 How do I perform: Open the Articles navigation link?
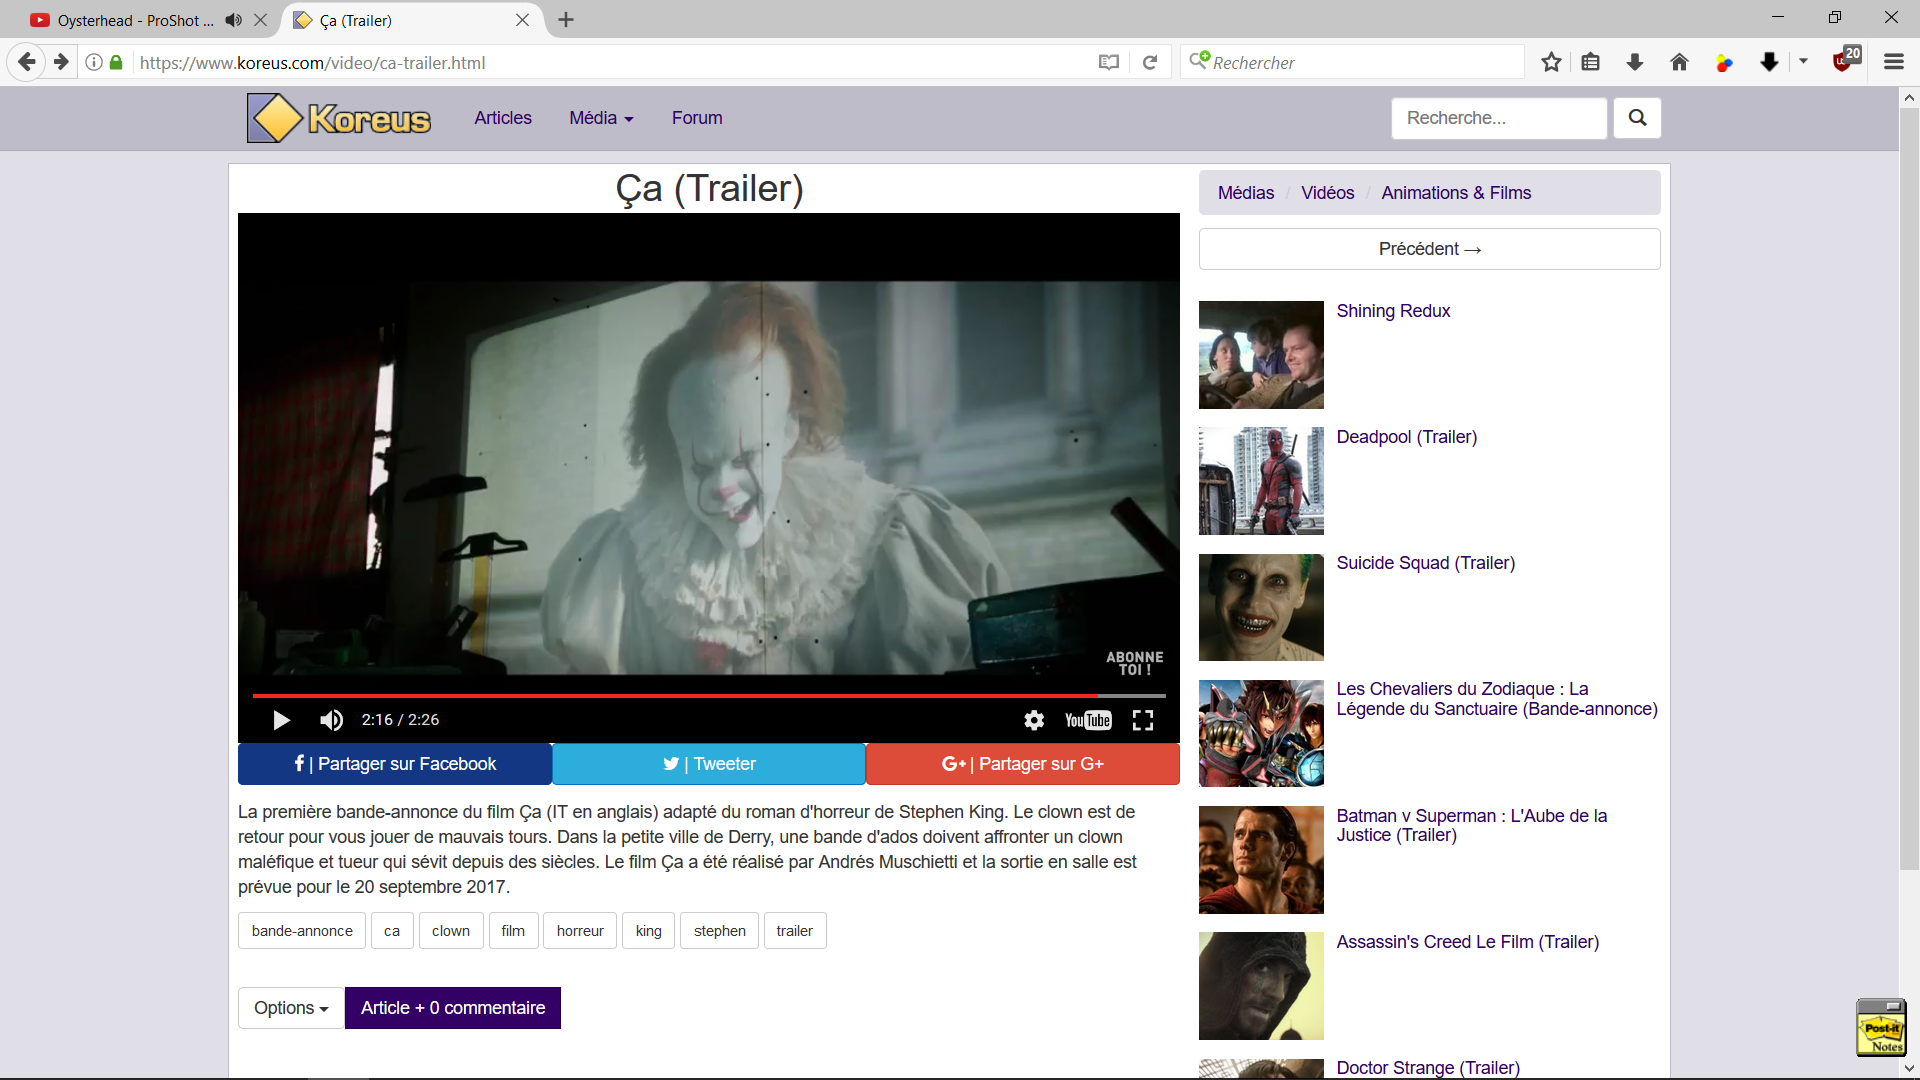click(x=502, y=118)
